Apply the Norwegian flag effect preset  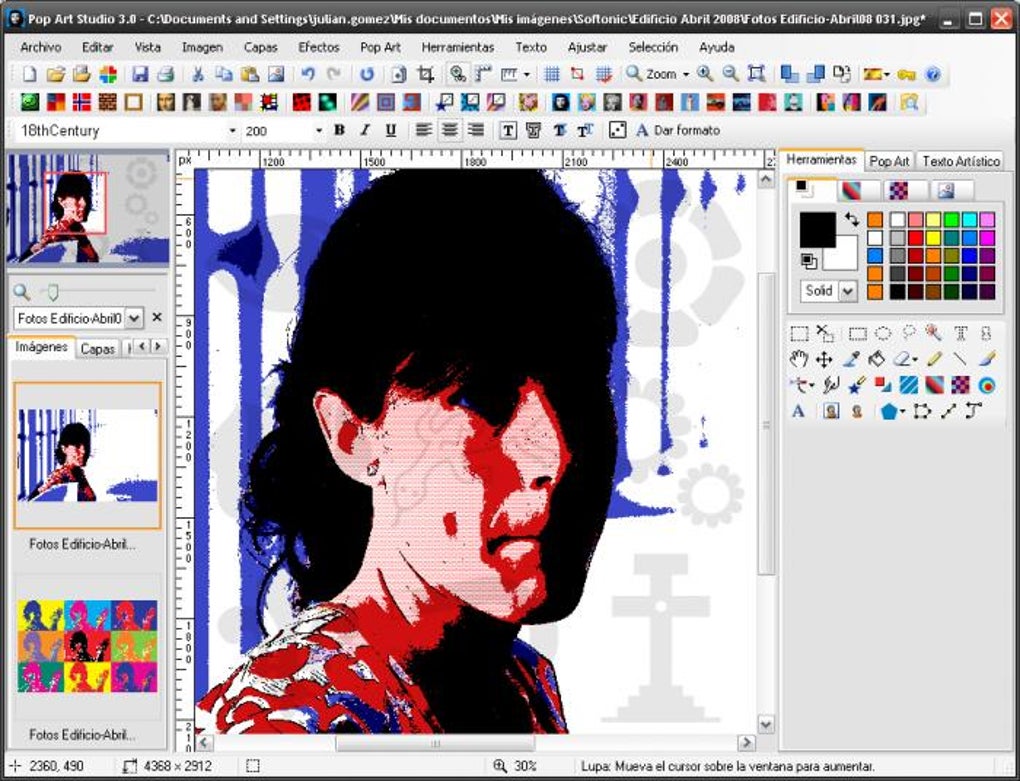coord(81,102)
